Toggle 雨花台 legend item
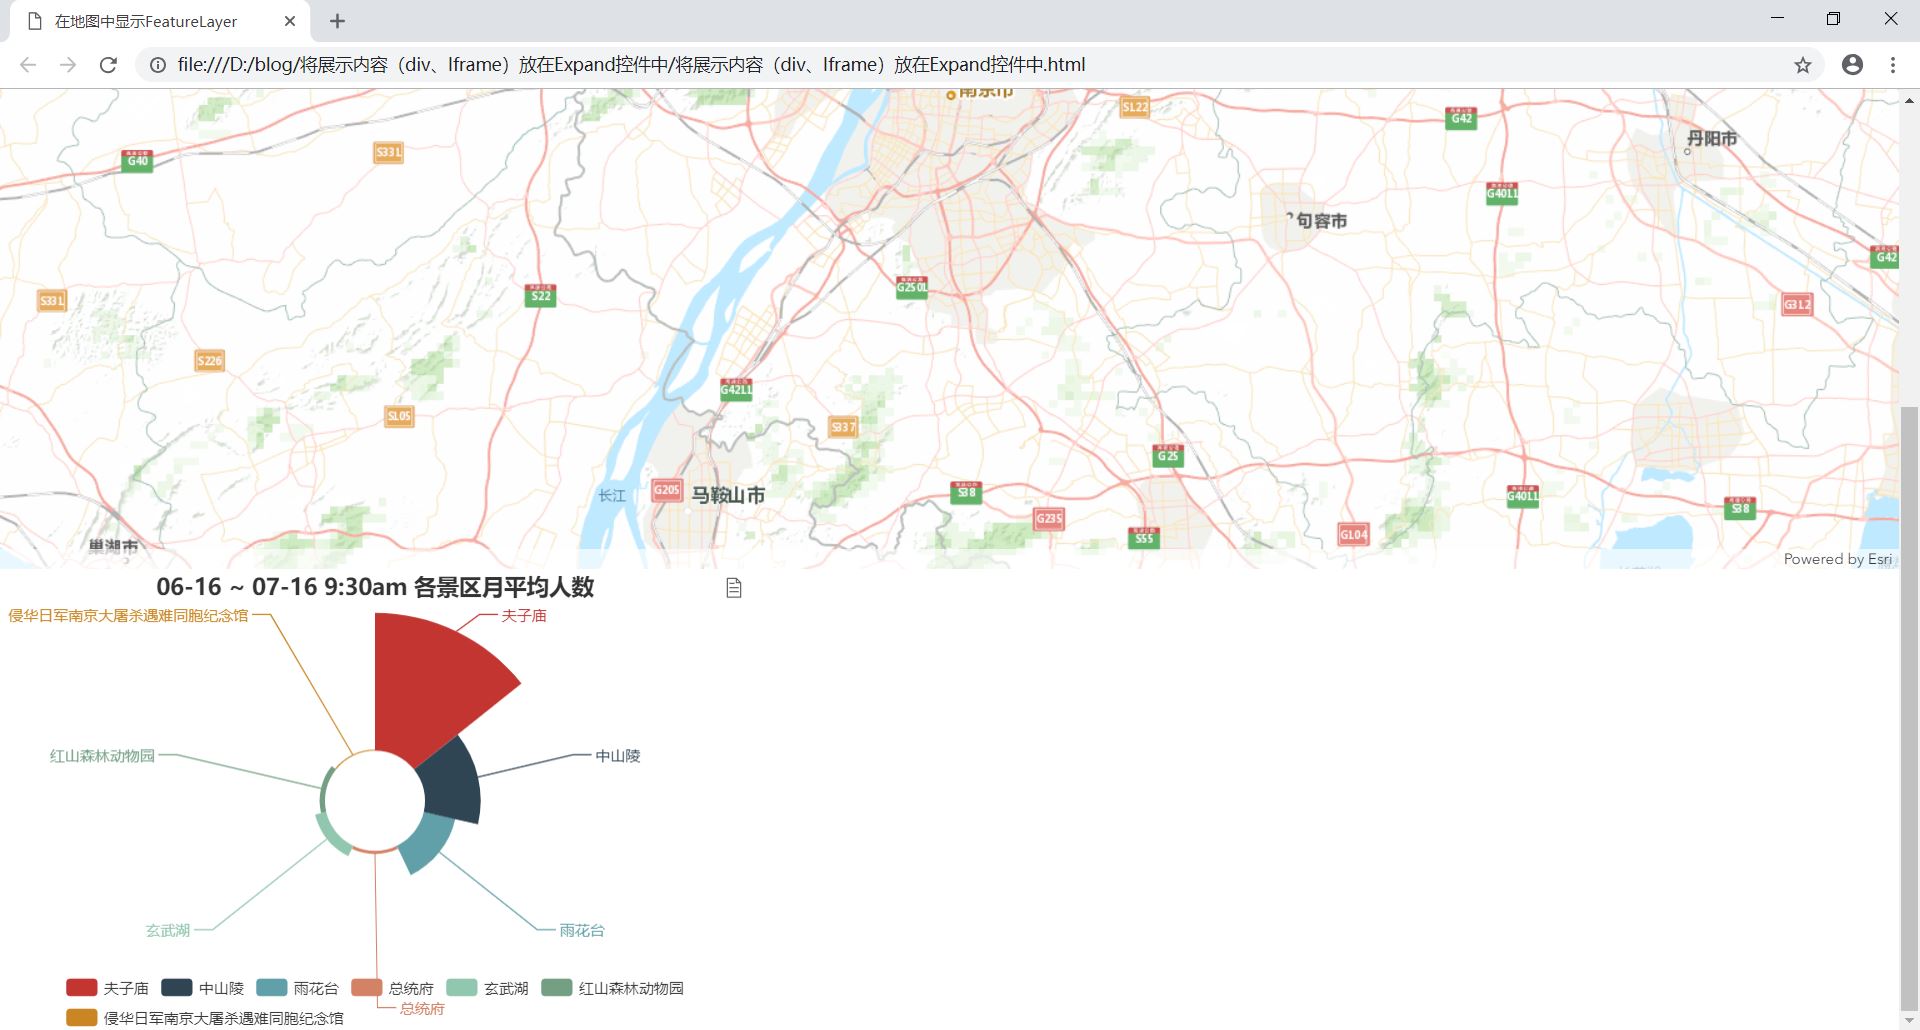Screen dimensions: 1920x1030 pyautogui.click(x=297, y=988)
